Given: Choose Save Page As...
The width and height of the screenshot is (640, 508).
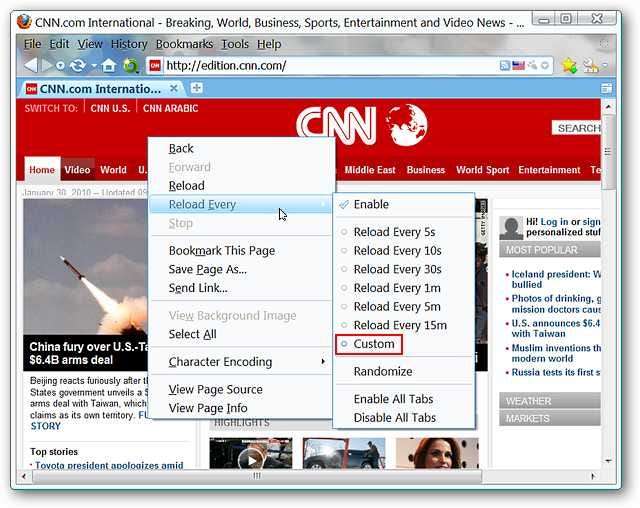Looking at the screenshot, I should [x=241, y=269].
